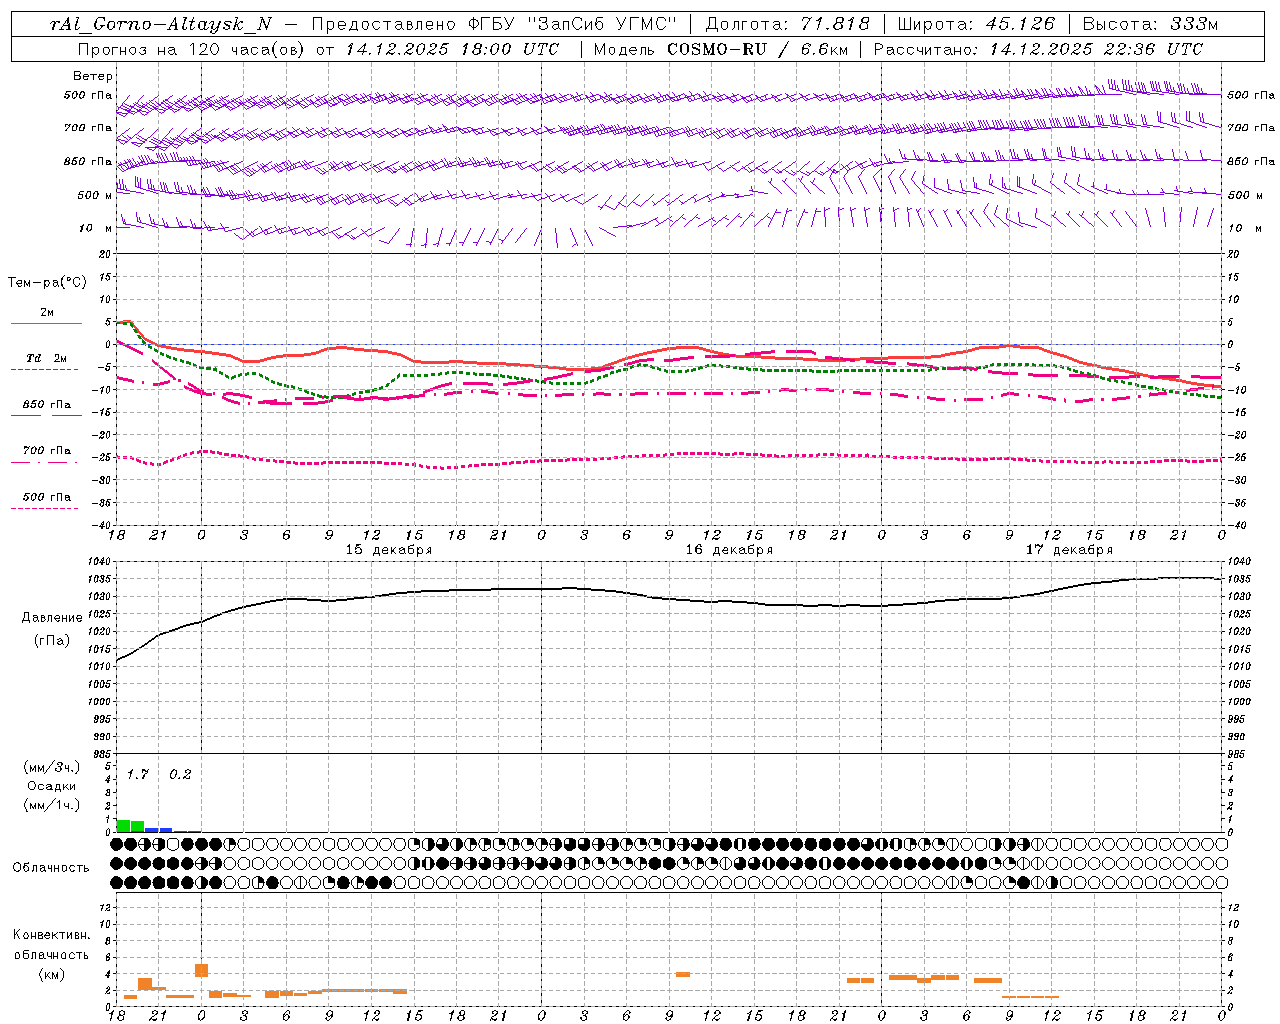Screen dimensions: 1280x1024
Task: Click the Осадки precipitation label
Action: coord(51,786)
